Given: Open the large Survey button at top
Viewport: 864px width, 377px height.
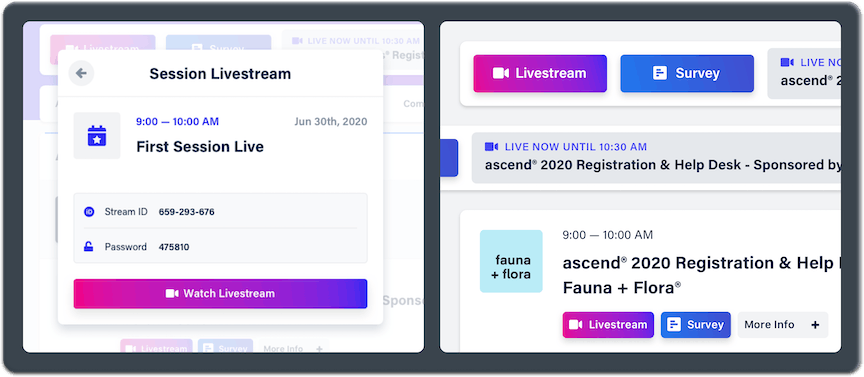Looking at the screenshot, I should coord(687,73).
